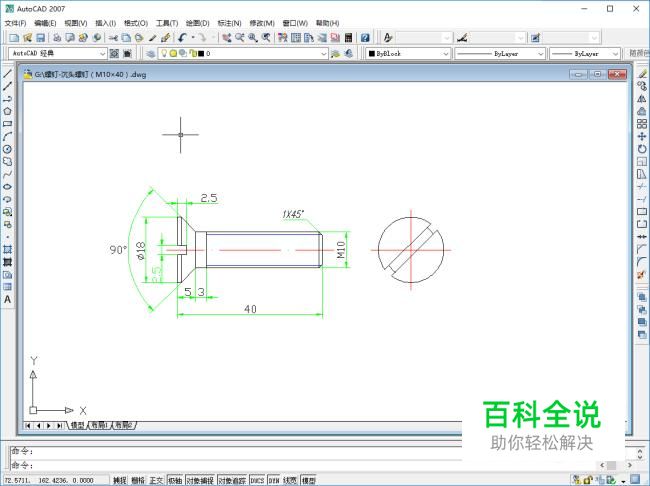Switch to the 模型 model tab
Viewport: 650px width, 486px height.
(x=77, y=425)
